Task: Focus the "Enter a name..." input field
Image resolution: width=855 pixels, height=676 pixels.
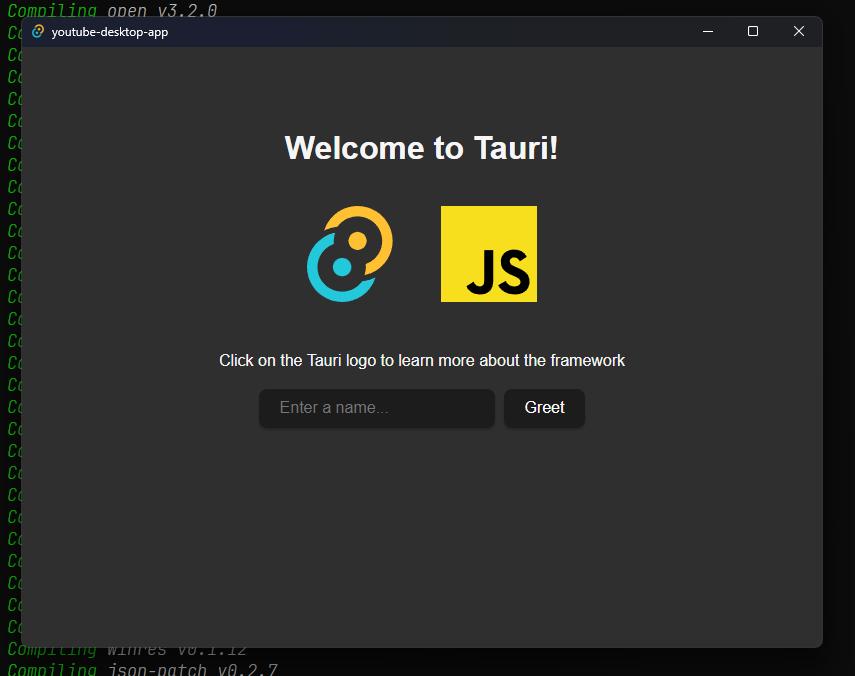Action: point(377,408)
